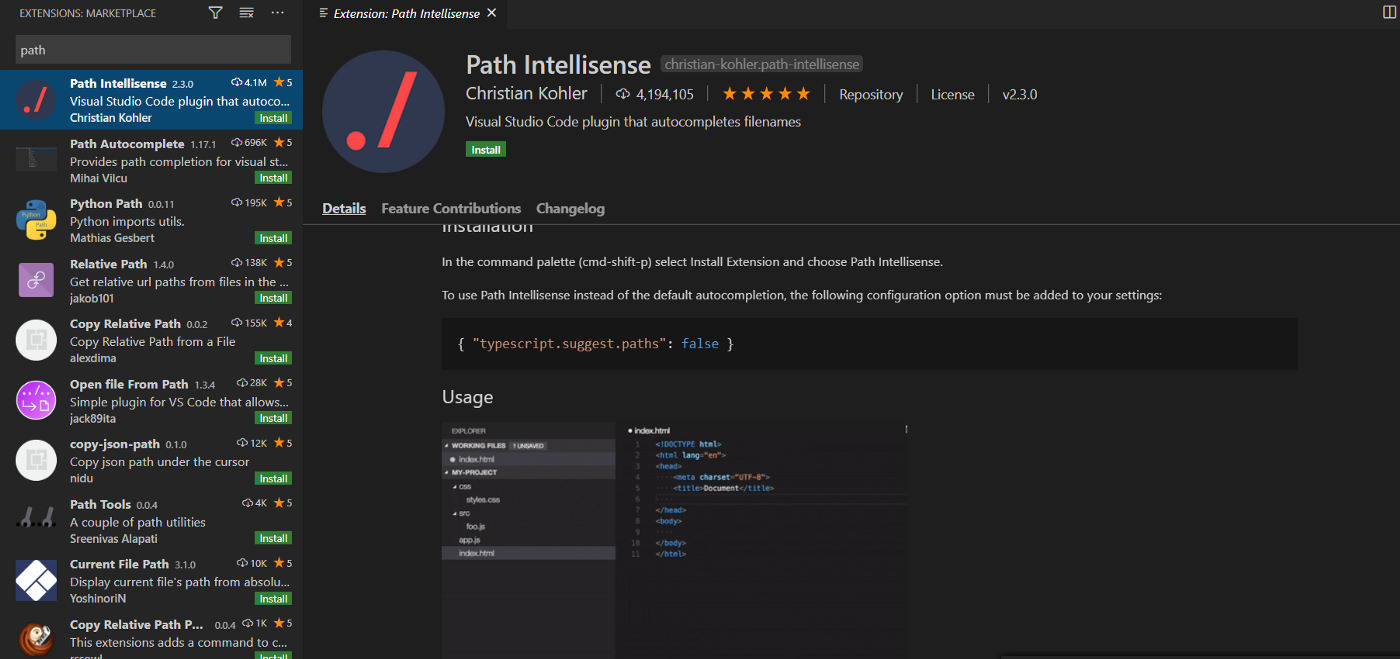Image resolution: width=1400 pixels, height=659 pixels.
Task: Open the Extensions more actions menu
Action: tap(278, 13)
